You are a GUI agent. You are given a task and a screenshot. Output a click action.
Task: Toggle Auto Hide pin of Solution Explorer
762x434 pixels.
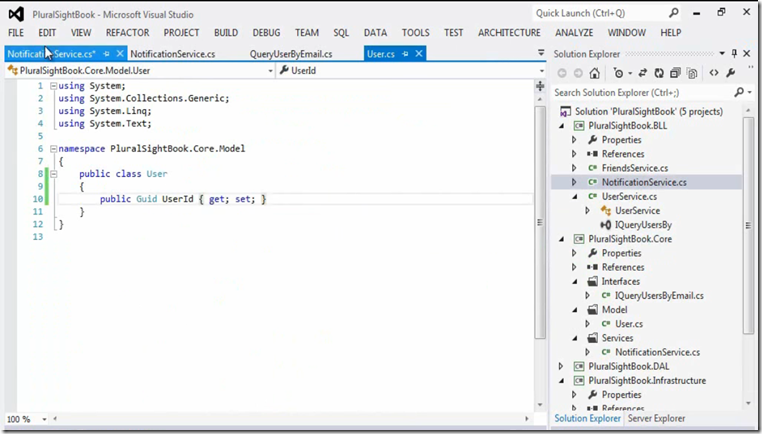[734, 53]
